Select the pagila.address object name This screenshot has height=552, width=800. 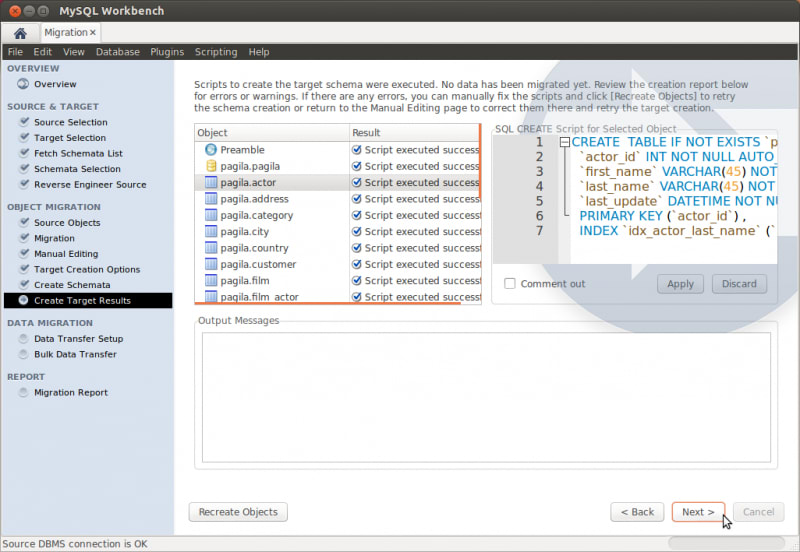(x=254, y=199)
